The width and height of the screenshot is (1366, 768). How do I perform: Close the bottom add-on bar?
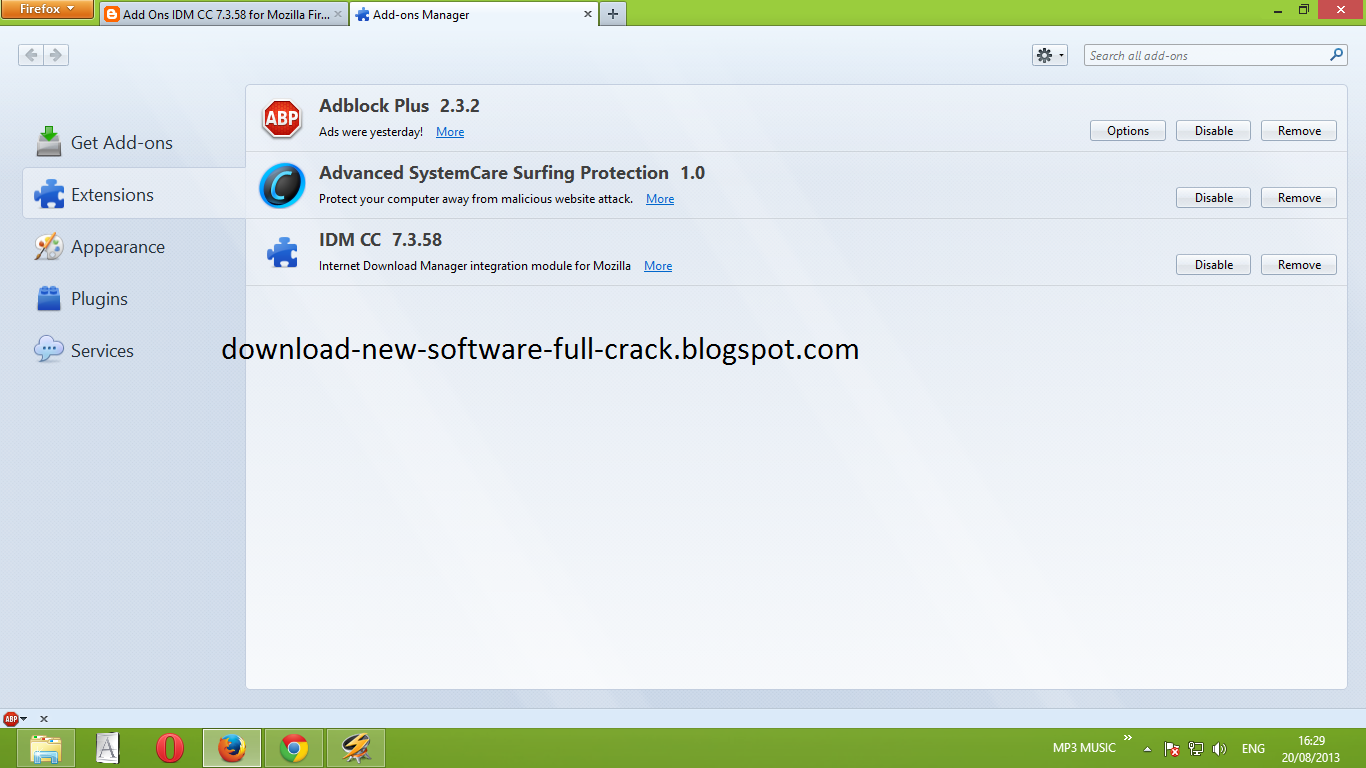(x=43, y=719)
